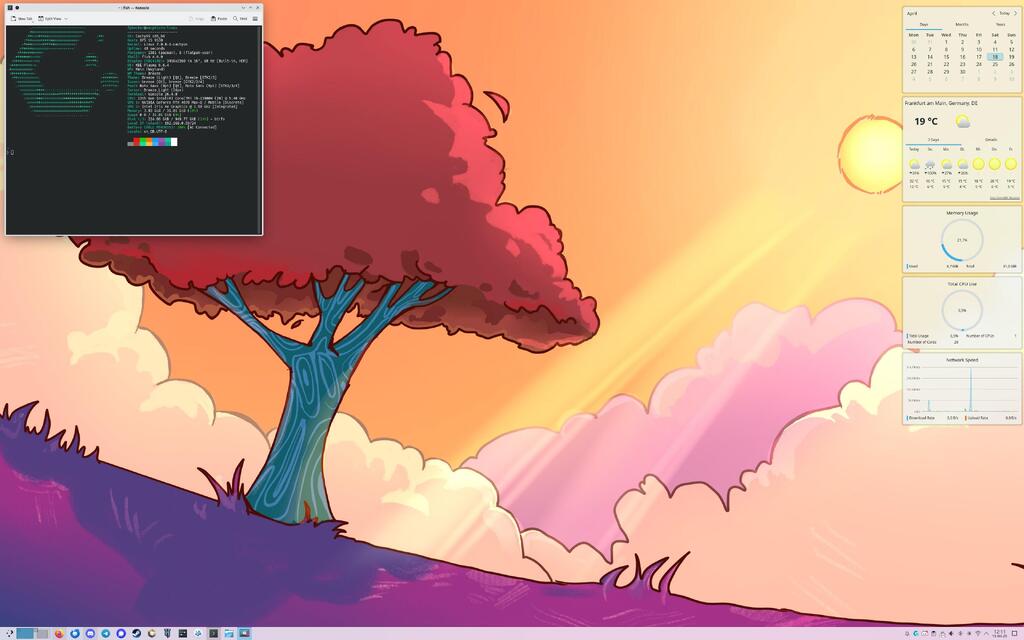This screenshot has width=1024, height=640.
Task: Click the Peek at Desktop button
Action: [1014, 633]
